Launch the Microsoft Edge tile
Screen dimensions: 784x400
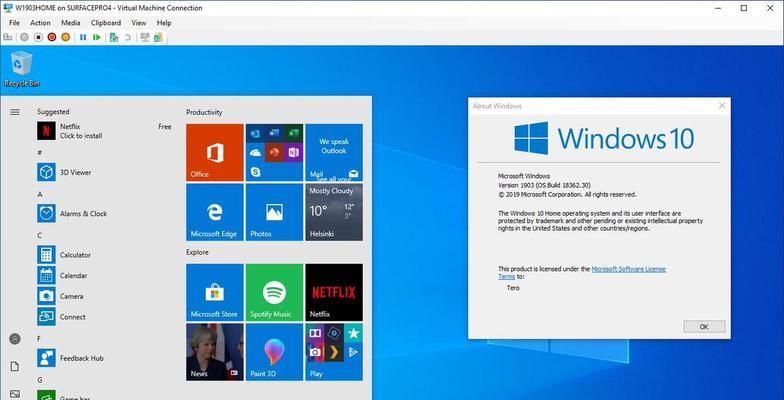tap(215, 212)
